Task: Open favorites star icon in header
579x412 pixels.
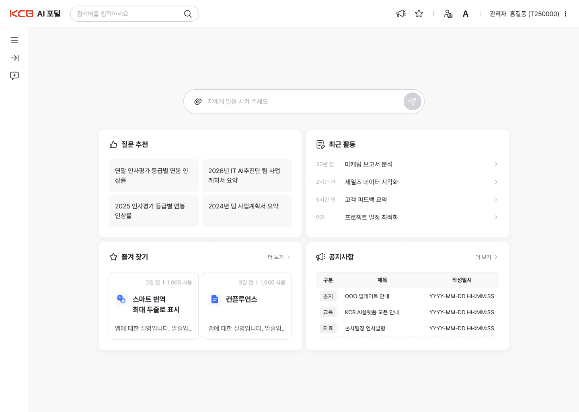Action: tap(419, 14)
